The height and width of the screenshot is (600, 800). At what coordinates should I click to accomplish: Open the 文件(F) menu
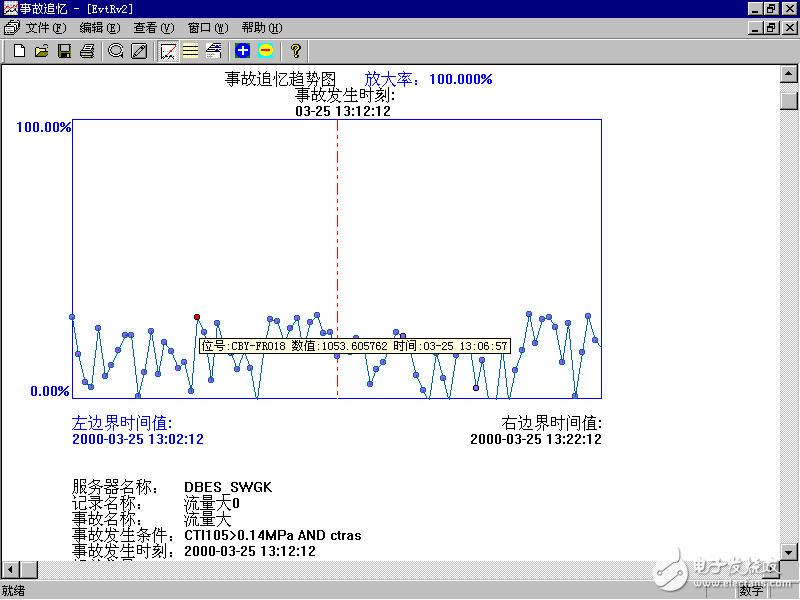45,28
